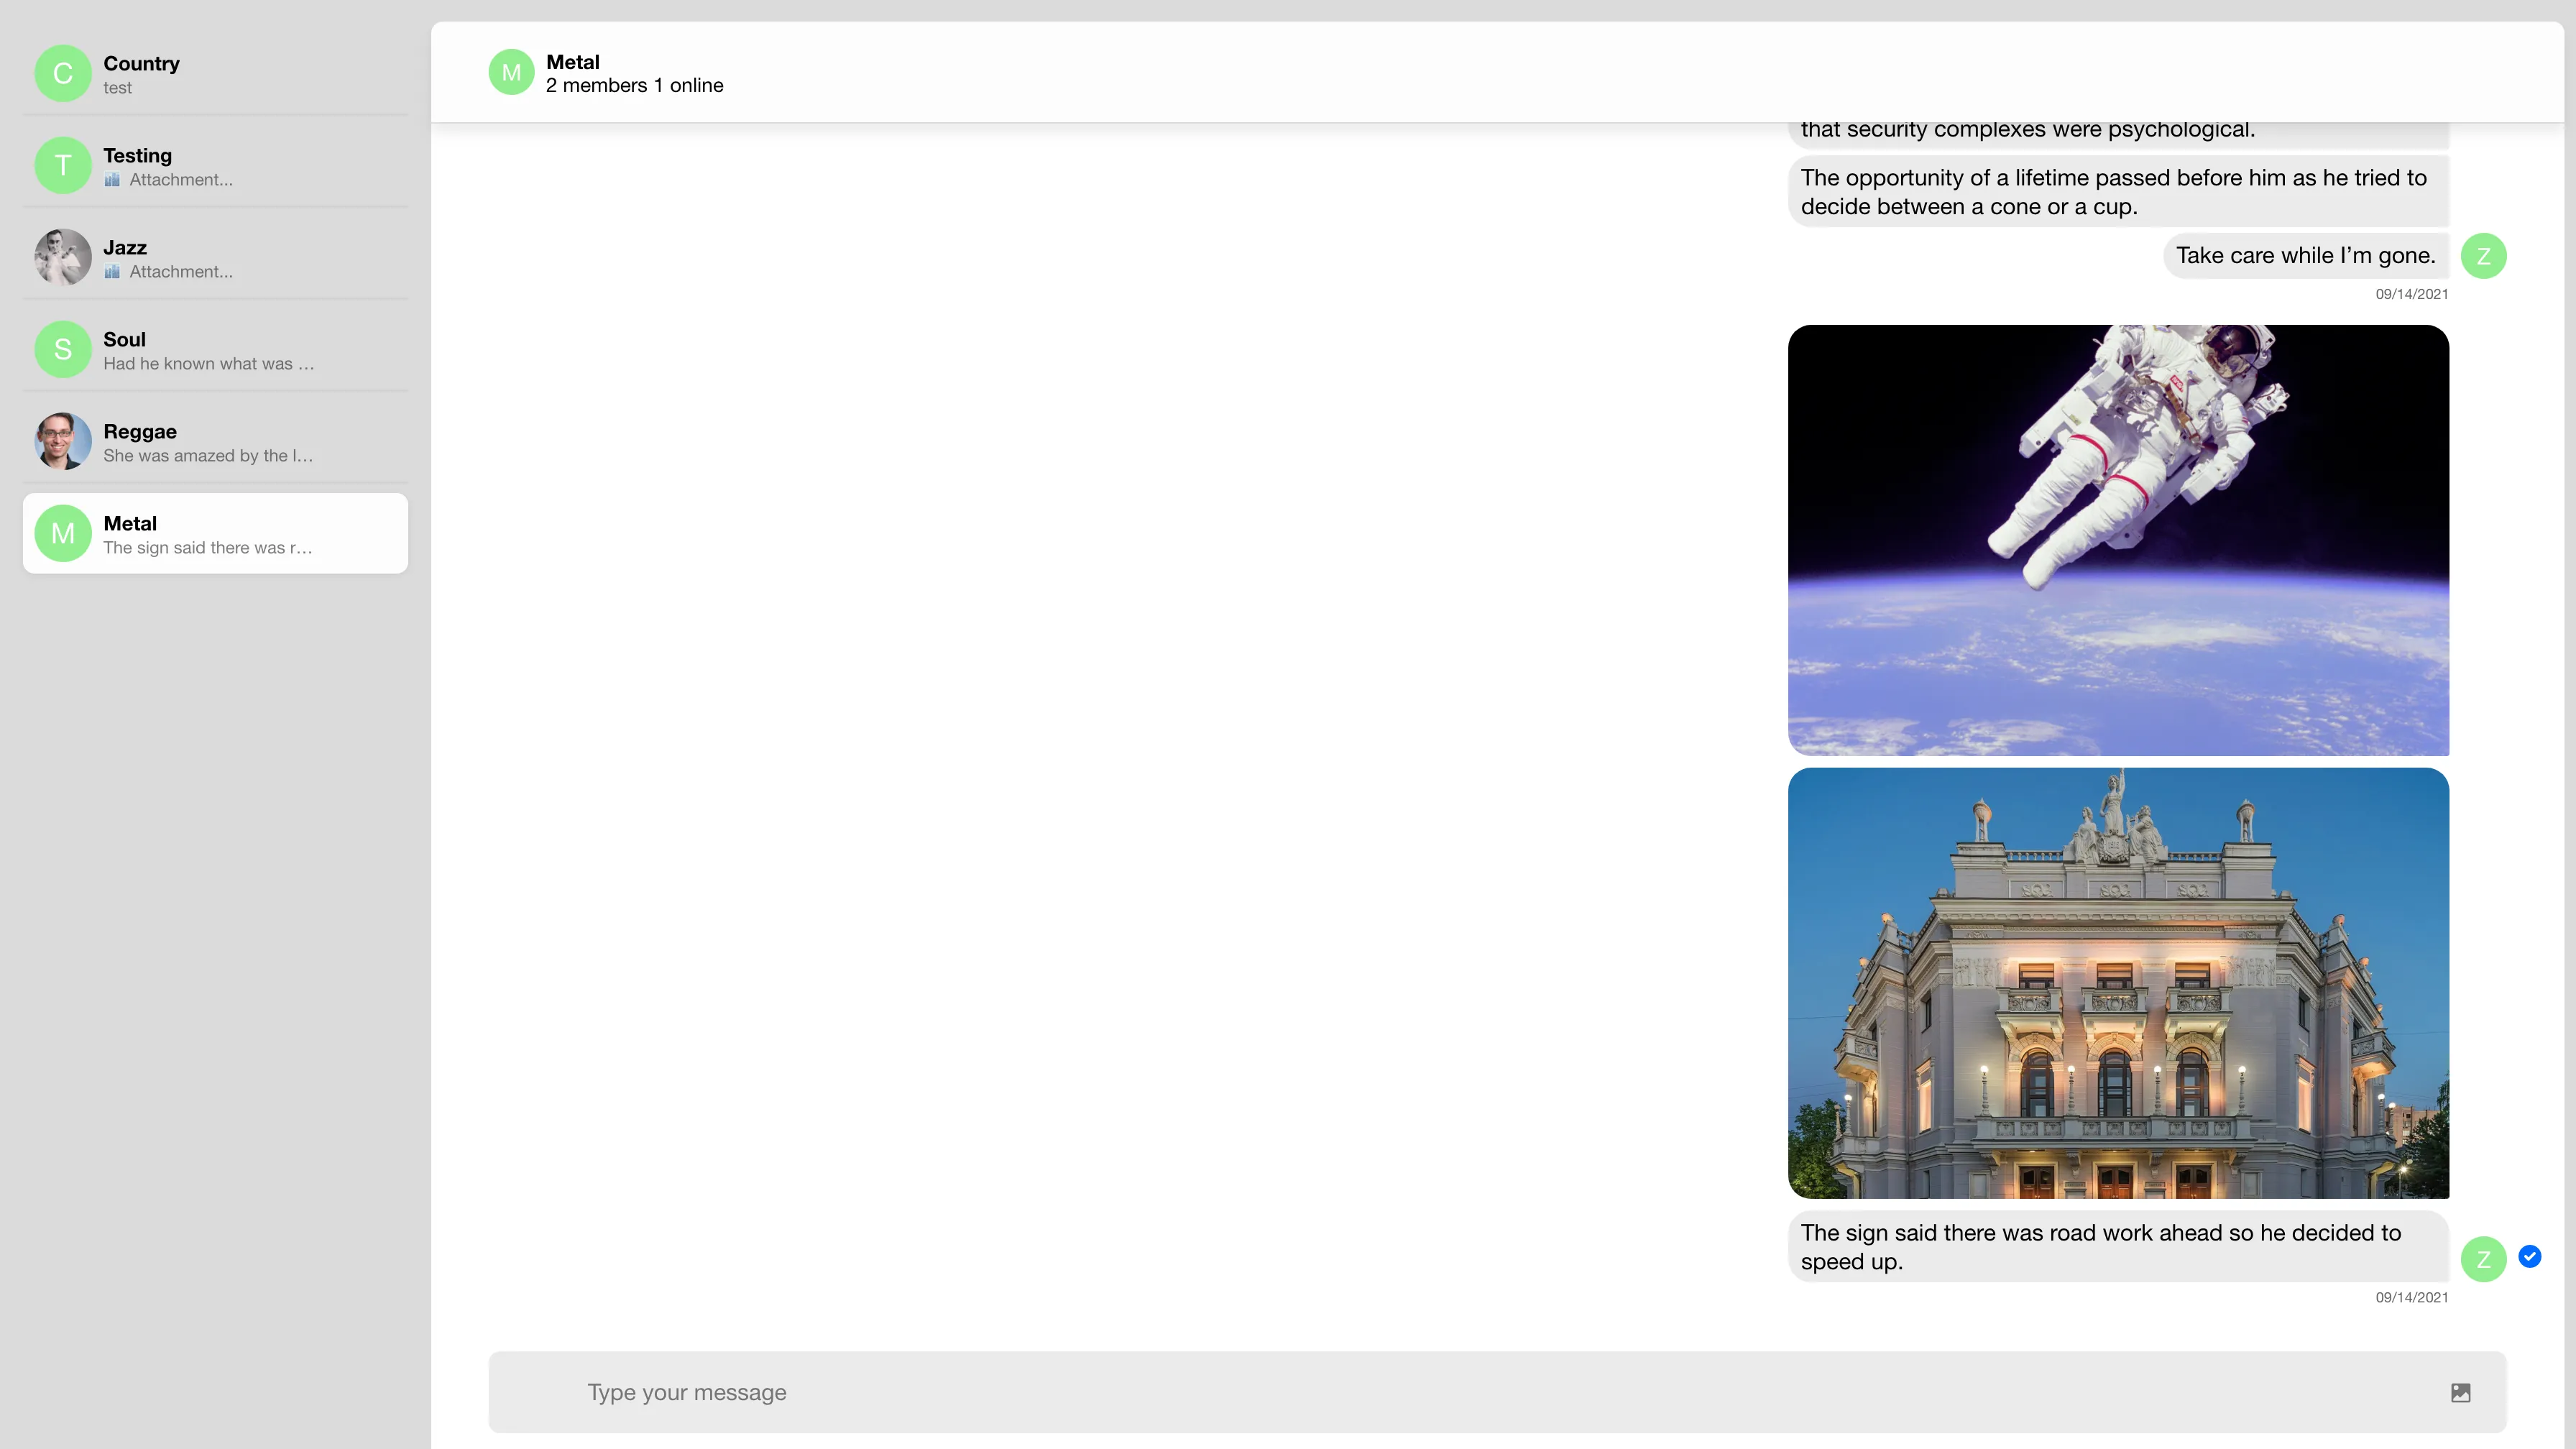
Task: Click the Soul group avatar icon
Action: [x=64, y=349]
